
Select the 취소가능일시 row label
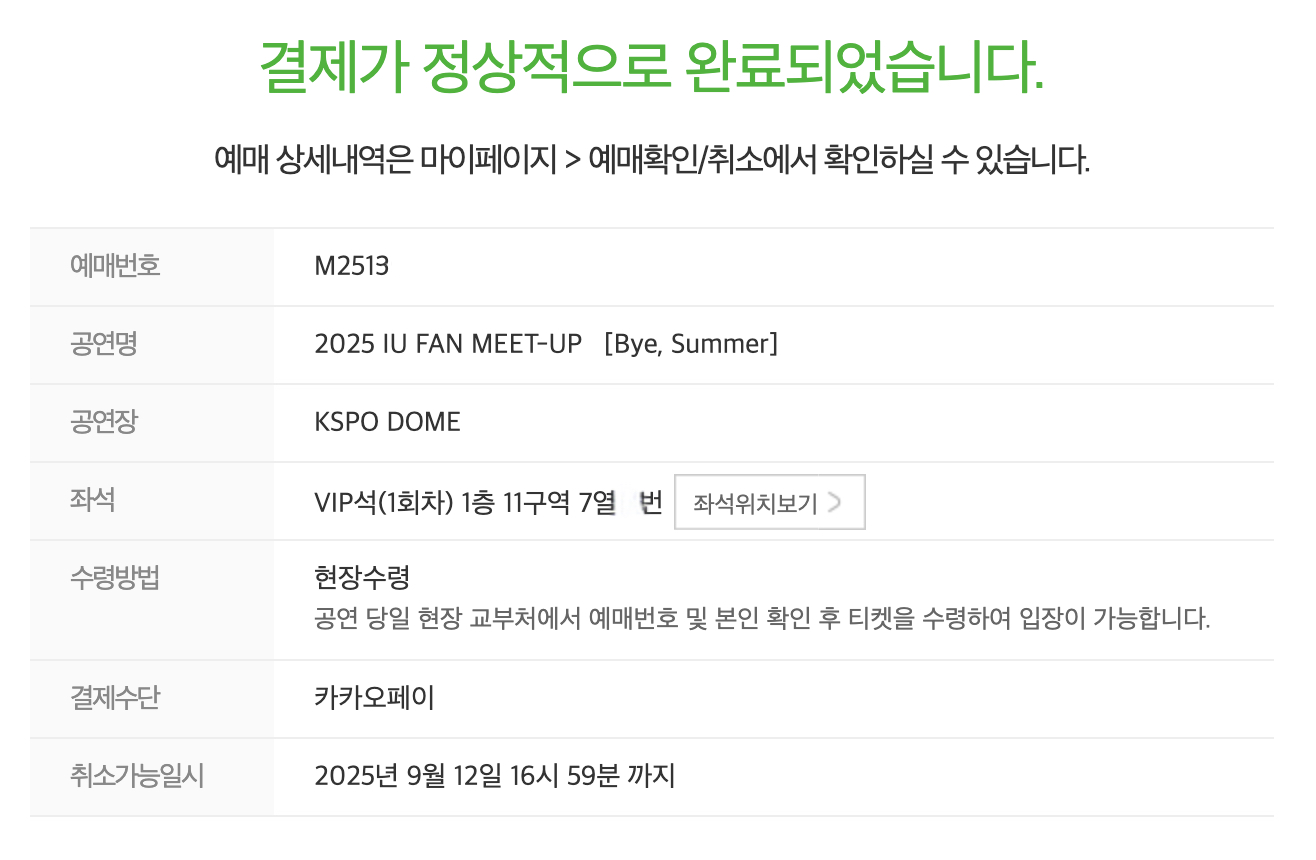pos(136,776)
